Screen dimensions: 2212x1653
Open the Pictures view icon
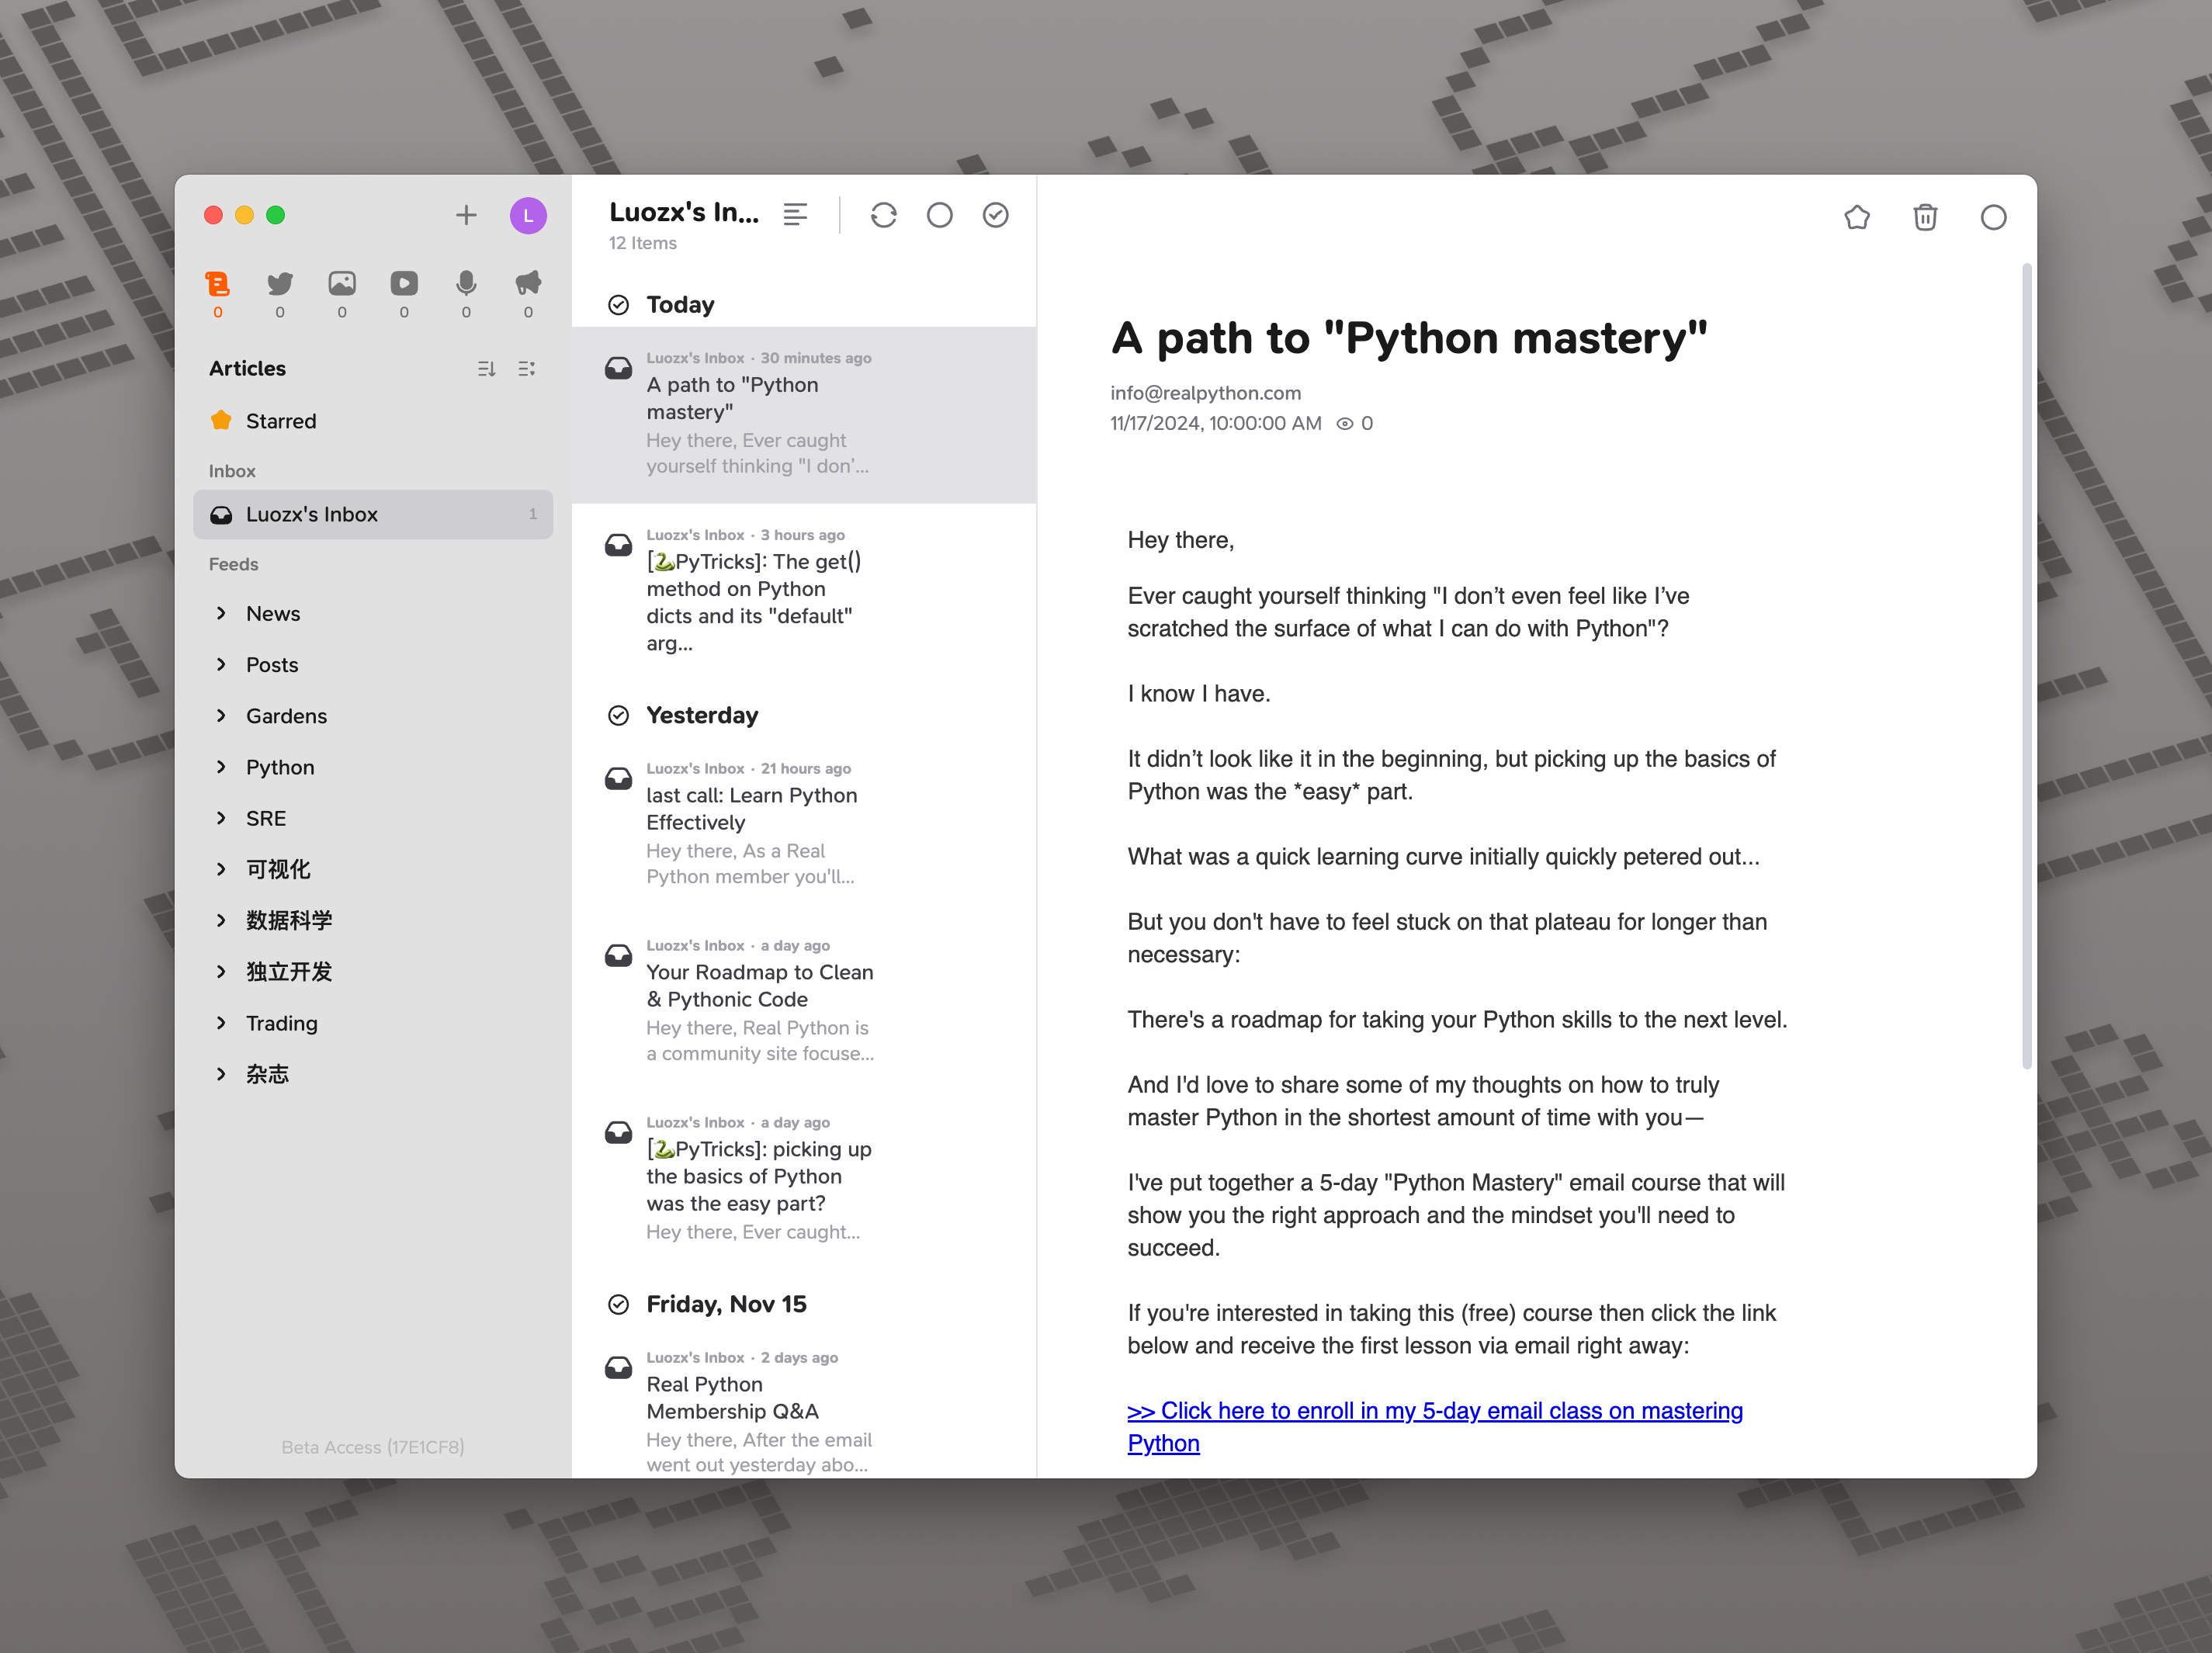coord(342,284)
